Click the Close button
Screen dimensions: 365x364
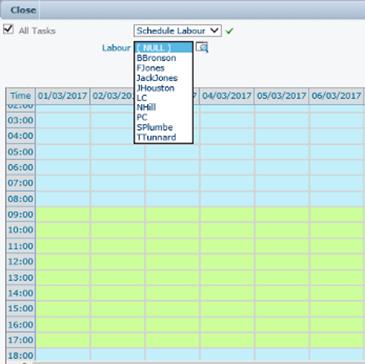23,10
